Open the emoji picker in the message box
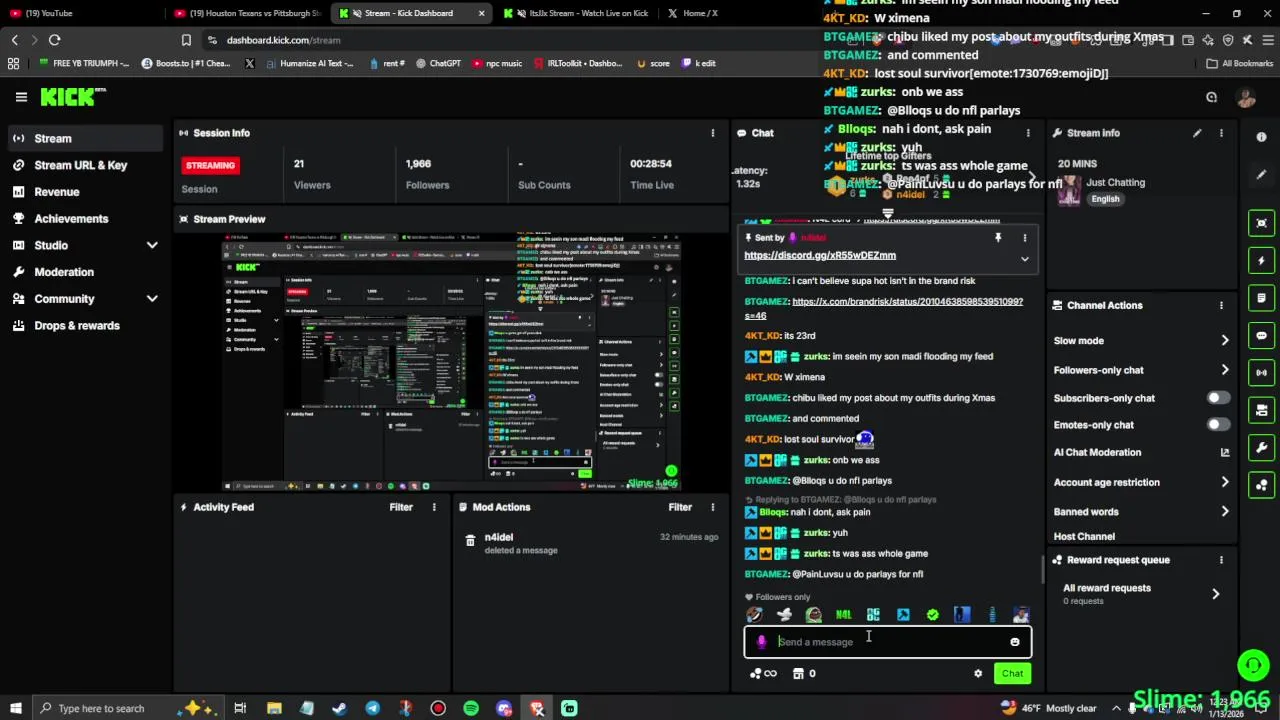The width and height of the screenshot is (1280, 720). [1015, 642]
